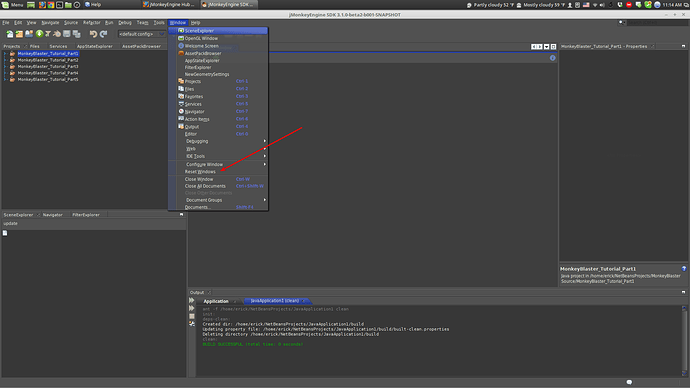Click the Navigator compass icon in menu
The width and height of the screenshot is (690, 388).
[181, 111]
